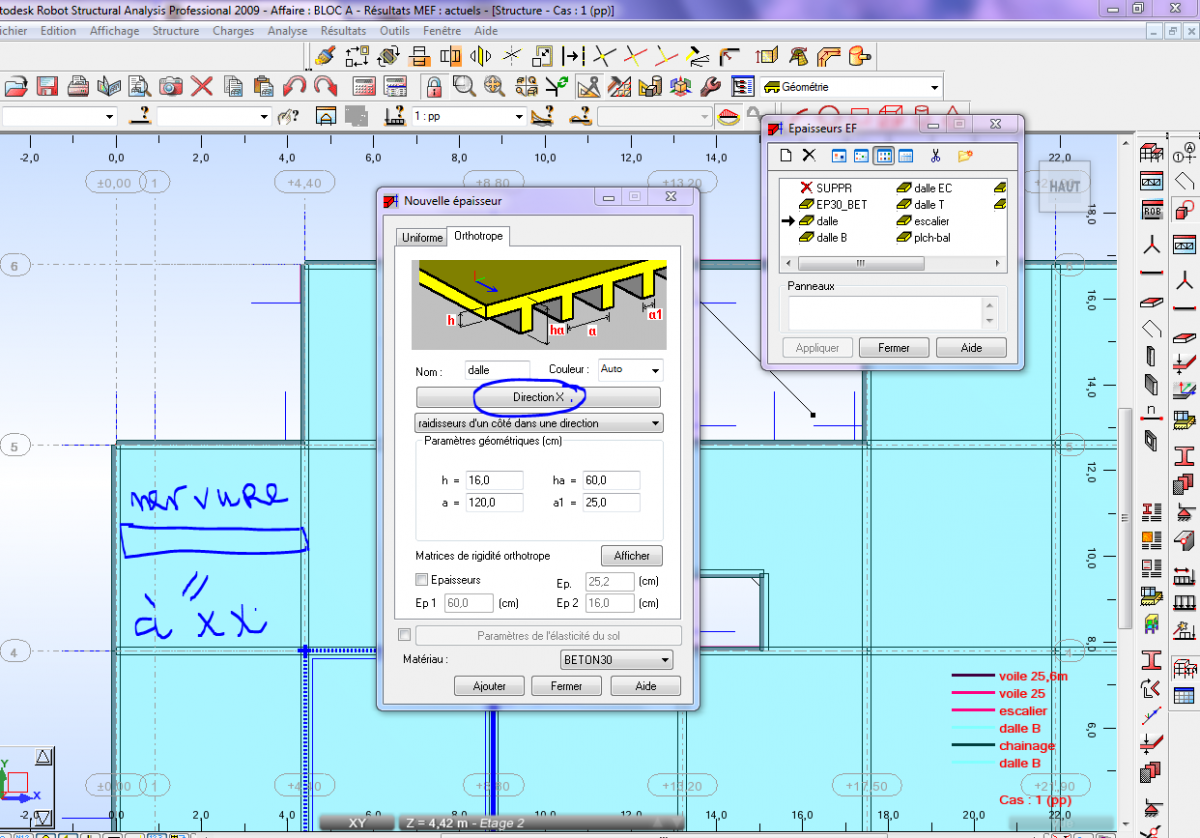1200x838 pixels.
Task: Click the open file folder icon
Action: [x=17, y=86]
